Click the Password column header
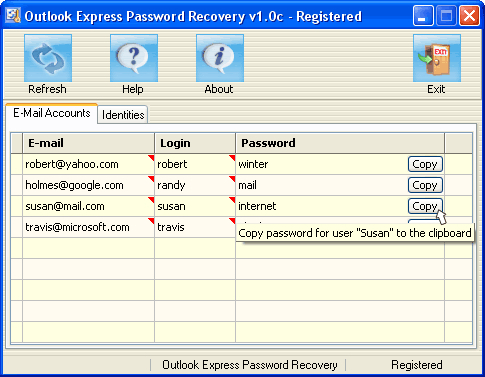The image size is (485, 377). [x=340, y=143]
